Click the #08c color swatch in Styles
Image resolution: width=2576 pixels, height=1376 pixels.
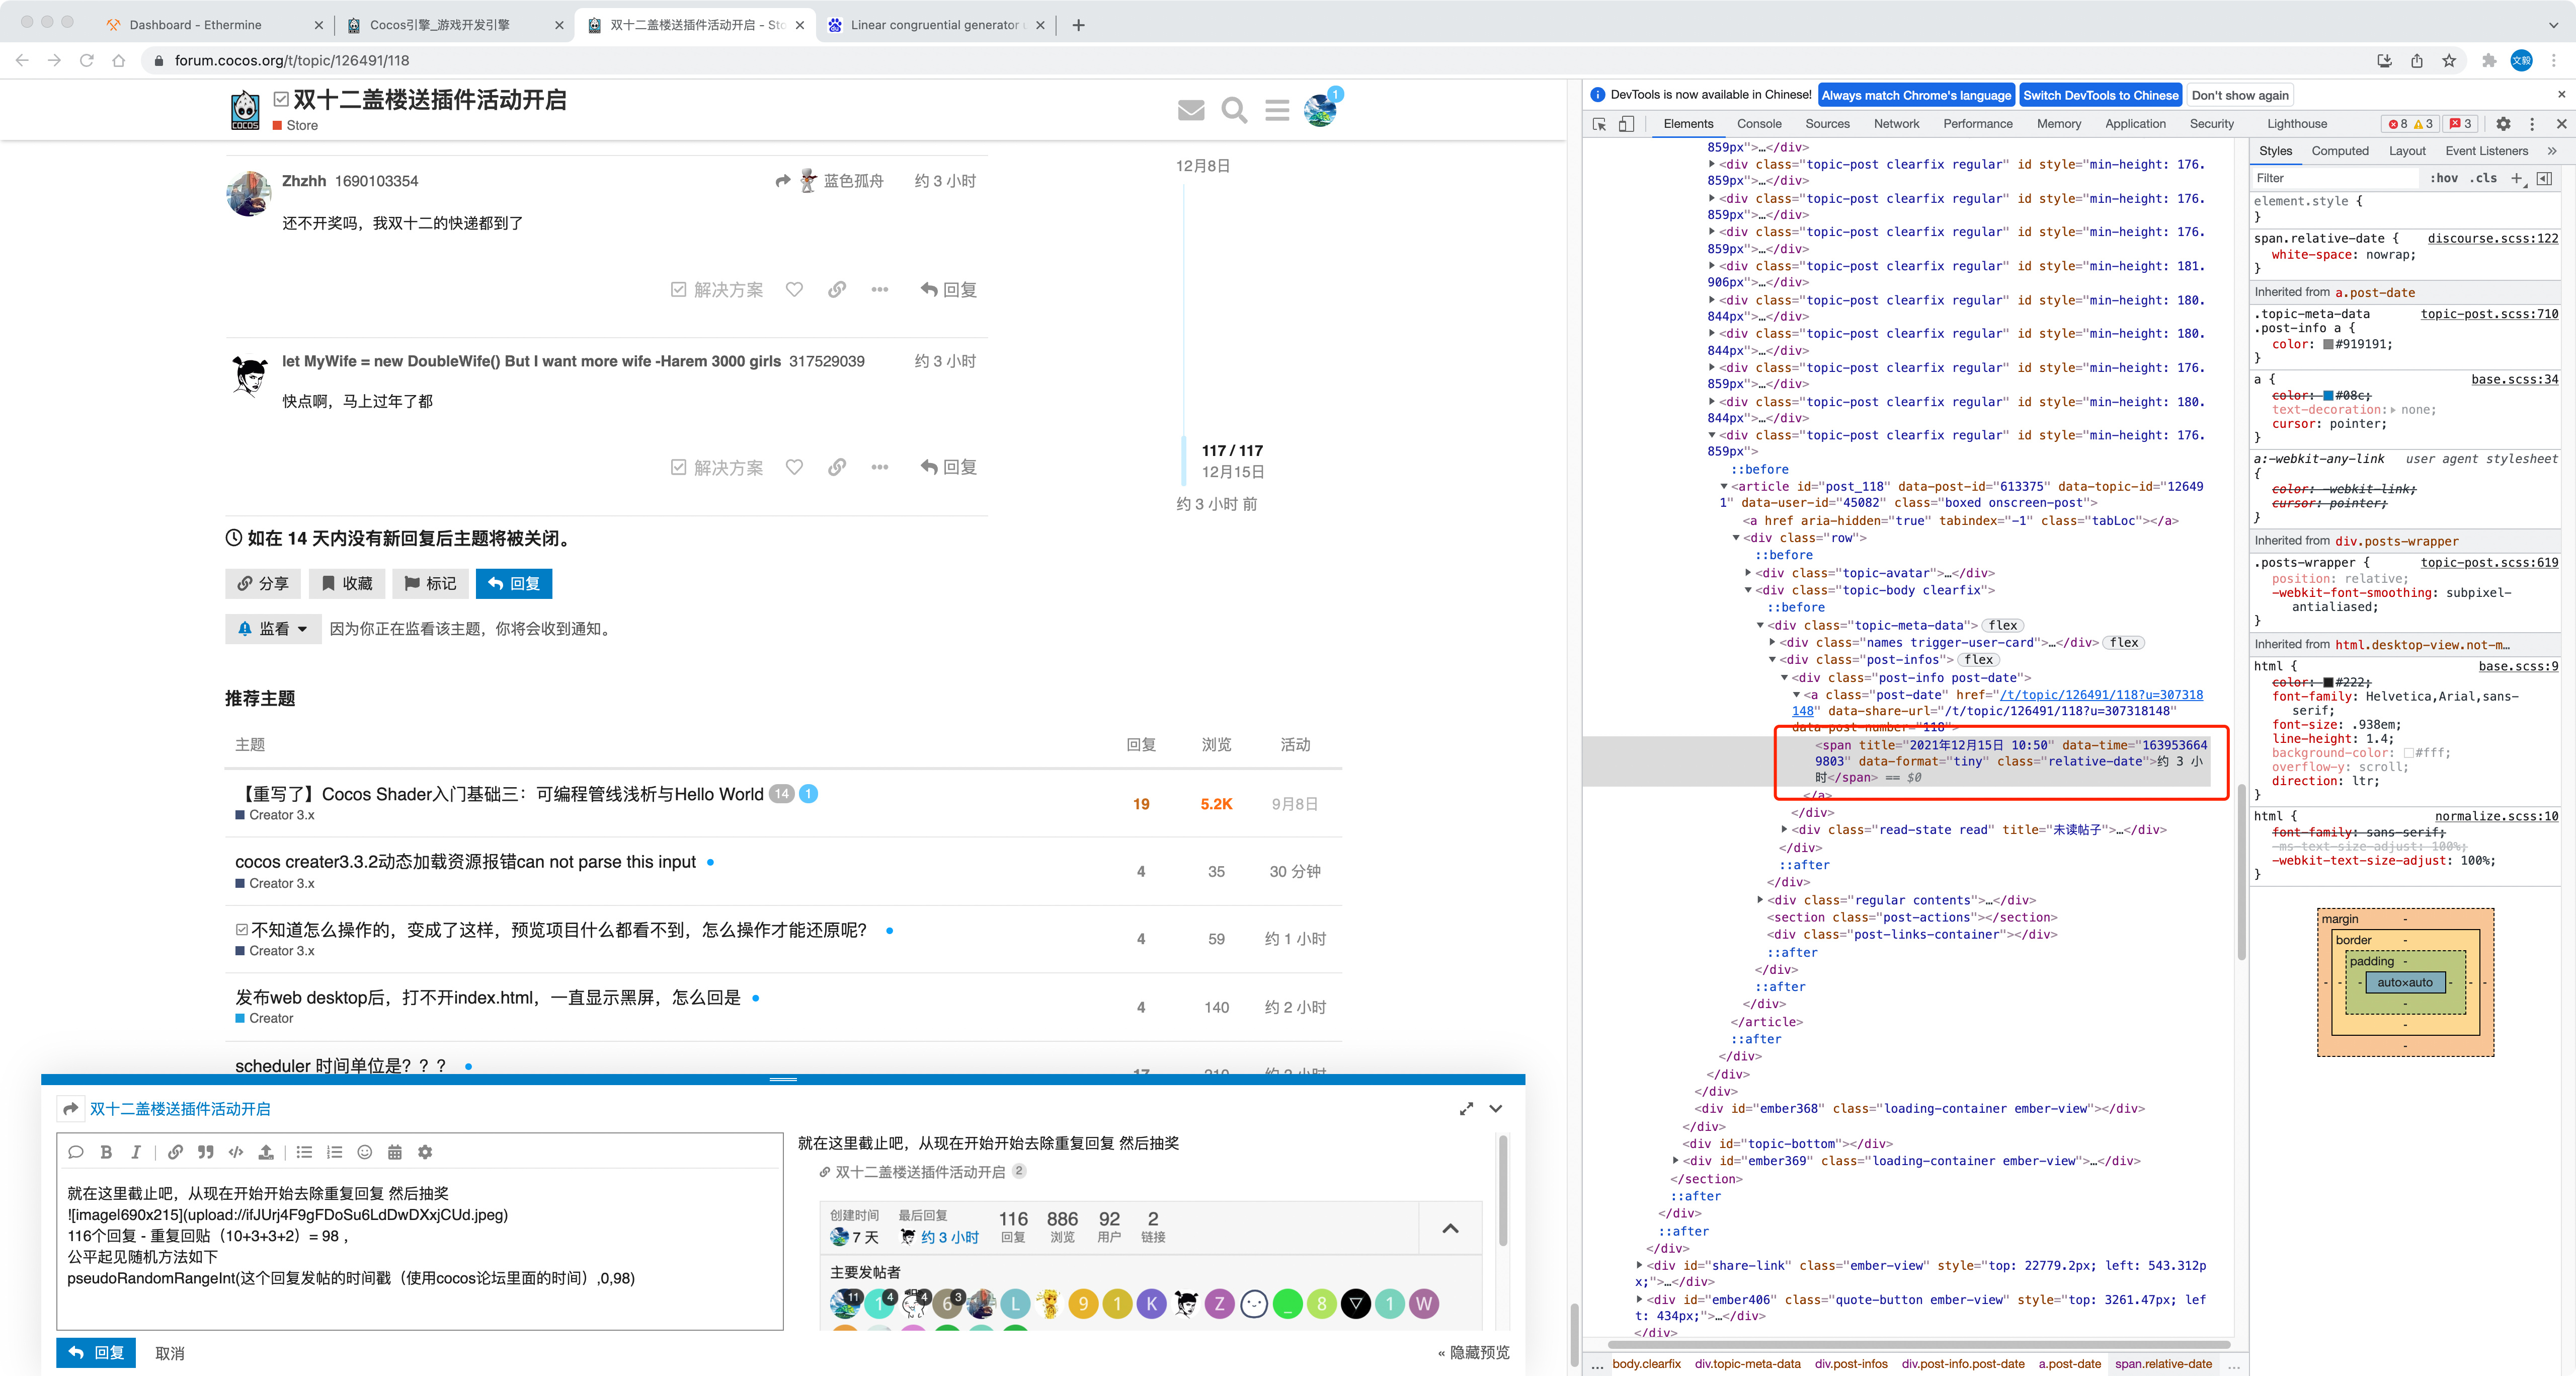point(2328,396)
